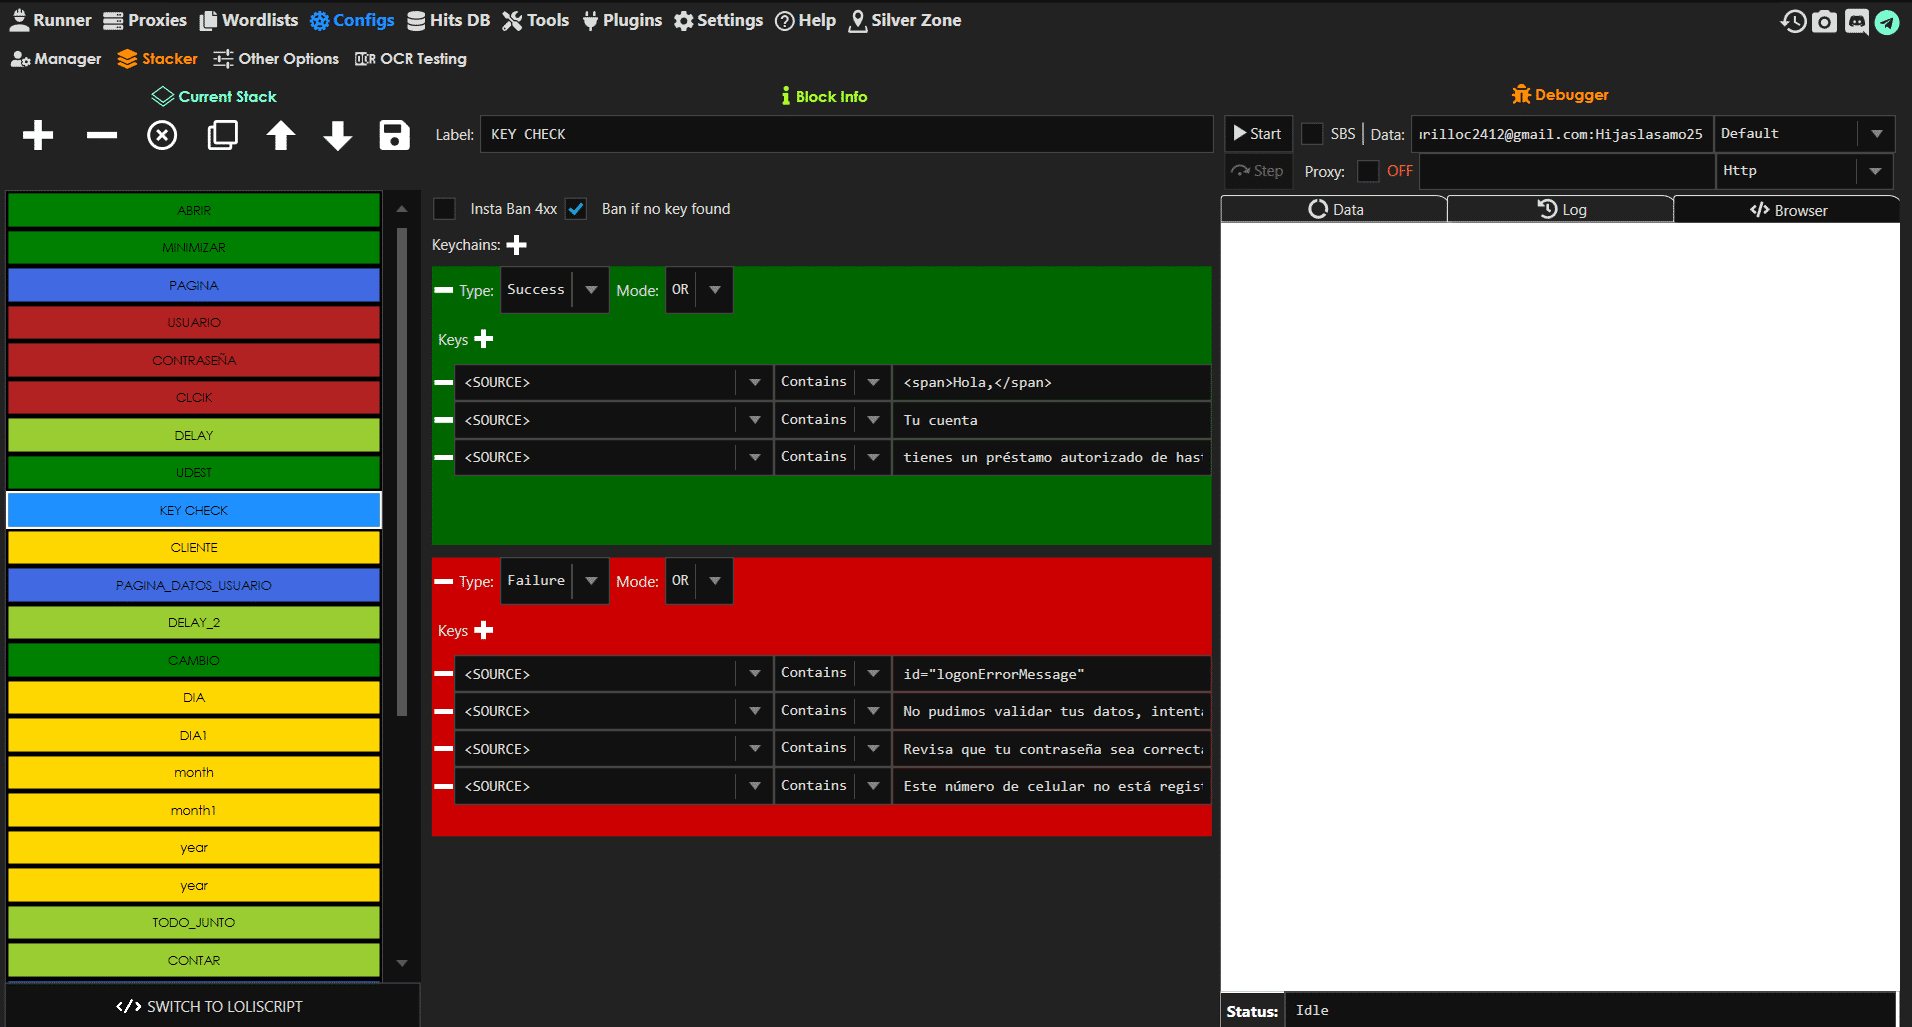Open the Failure keychain Mode OR dropdown

[699, 581]
